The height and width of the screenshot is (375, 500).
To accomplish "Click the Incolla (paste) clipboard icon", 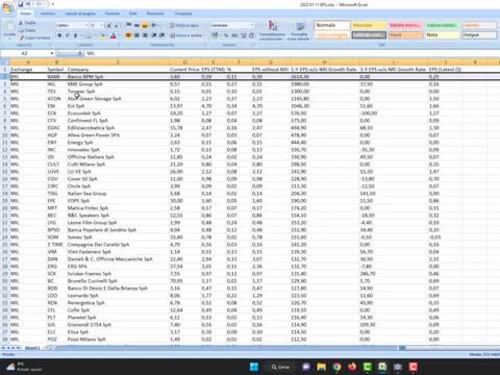I will coord(9,29).
